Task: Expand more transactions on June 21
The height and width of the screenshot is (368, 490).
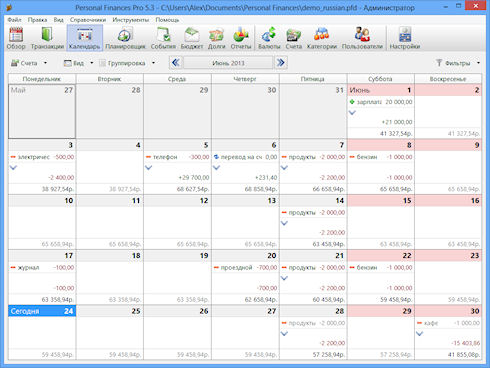Action: 284,278
